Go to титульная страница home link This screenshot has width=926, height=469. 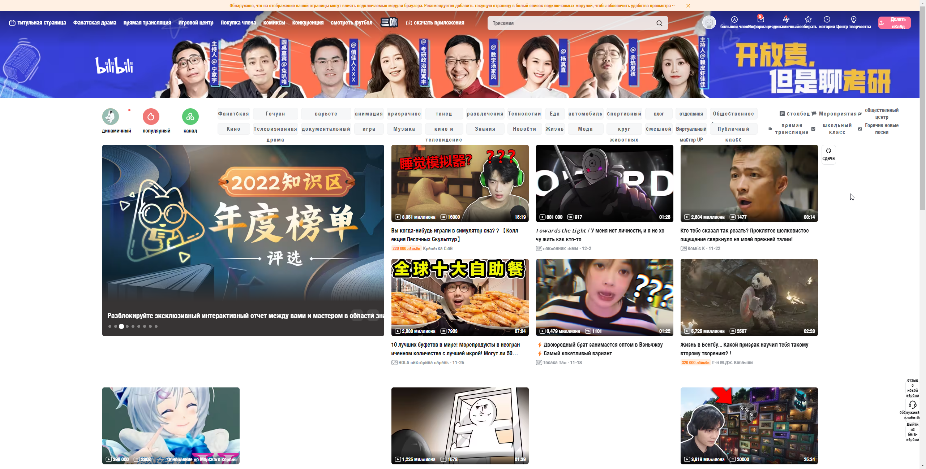[x=37, y=22]
